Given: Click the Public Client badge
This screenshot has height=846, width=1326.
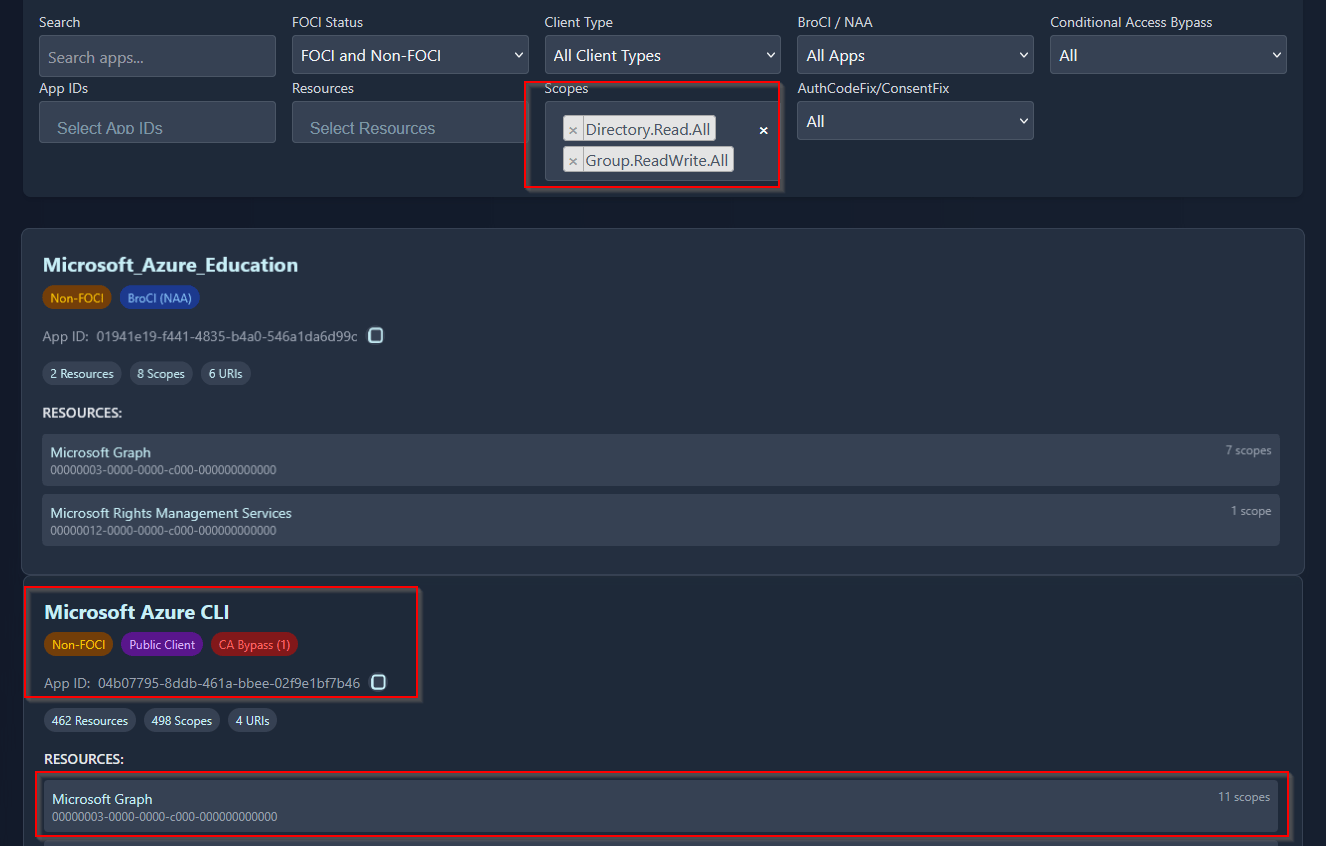Looking at the screenshot, I should [162, 645].
